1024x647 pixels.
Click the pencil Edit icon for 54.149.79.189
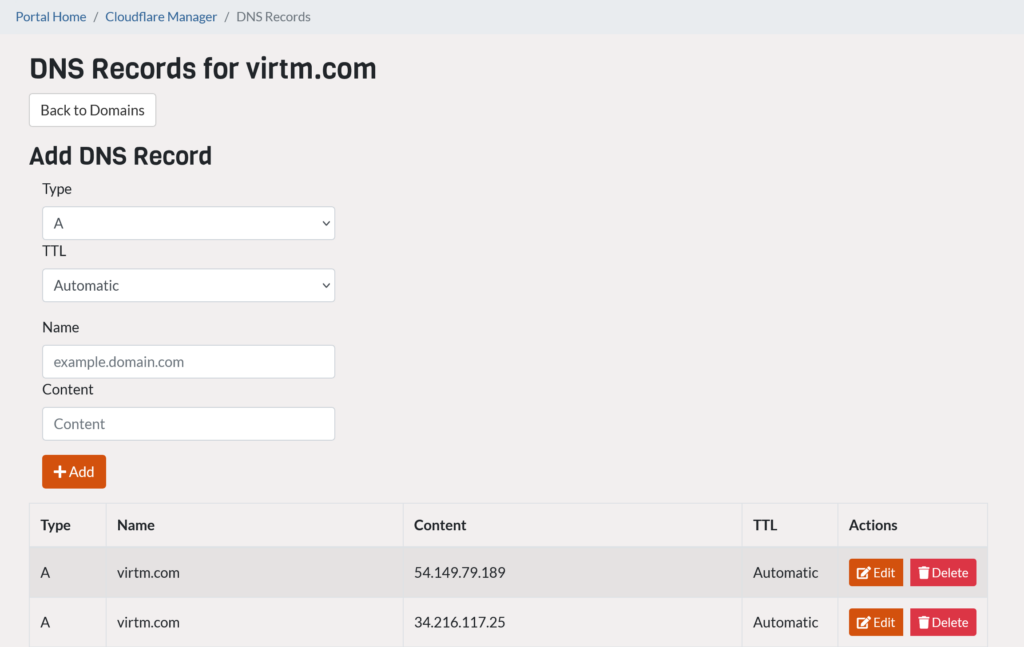click(x=861, y=572)
